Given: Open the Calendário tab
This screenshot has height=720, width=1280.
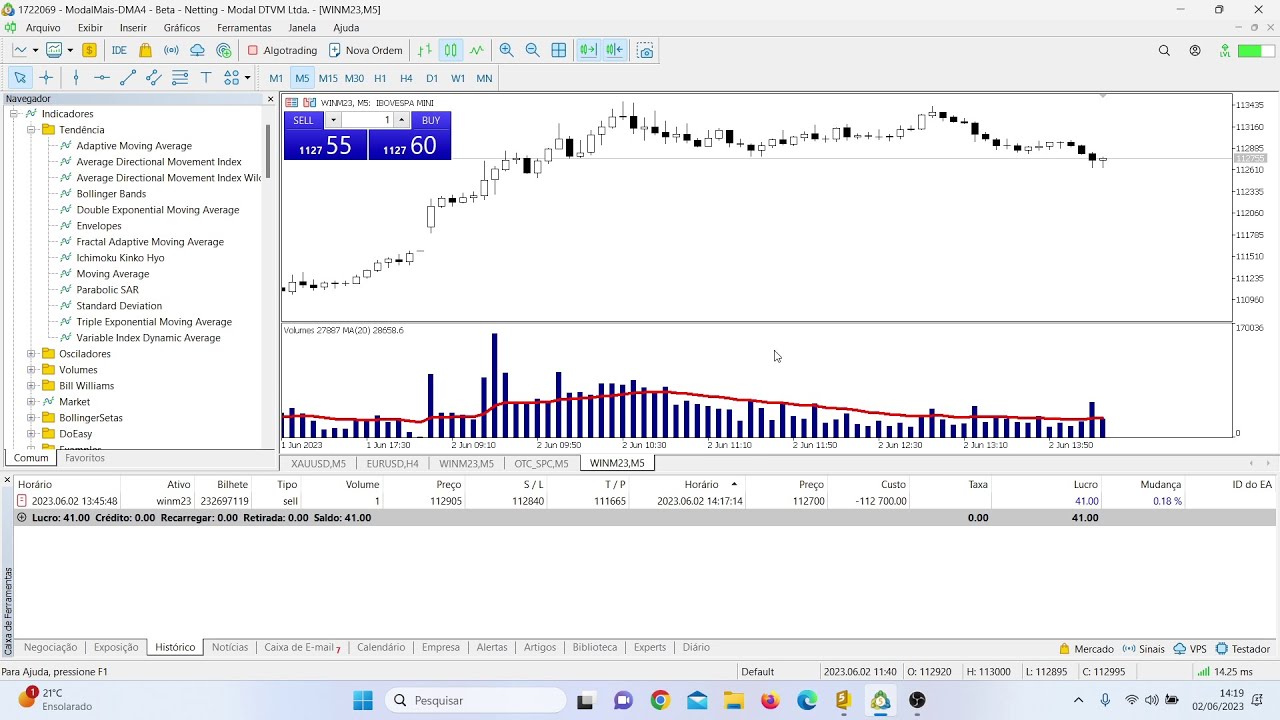Looking at the screenshot, I should 381,647.
